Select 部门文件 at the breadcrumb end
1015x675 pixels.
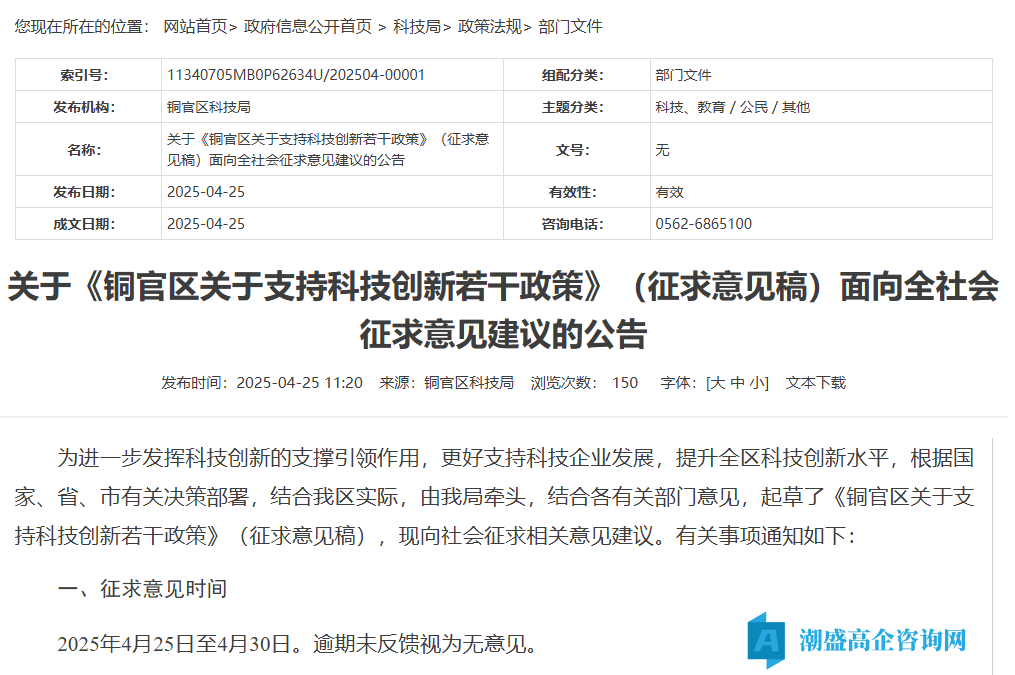pos(570,27)
